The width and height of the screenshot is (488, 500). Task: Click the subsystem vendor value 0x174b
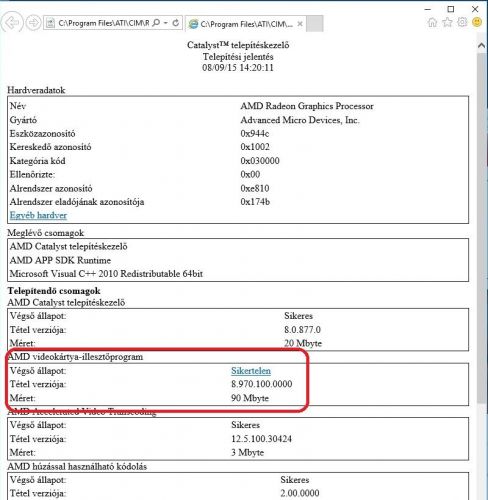pos(255,202)
